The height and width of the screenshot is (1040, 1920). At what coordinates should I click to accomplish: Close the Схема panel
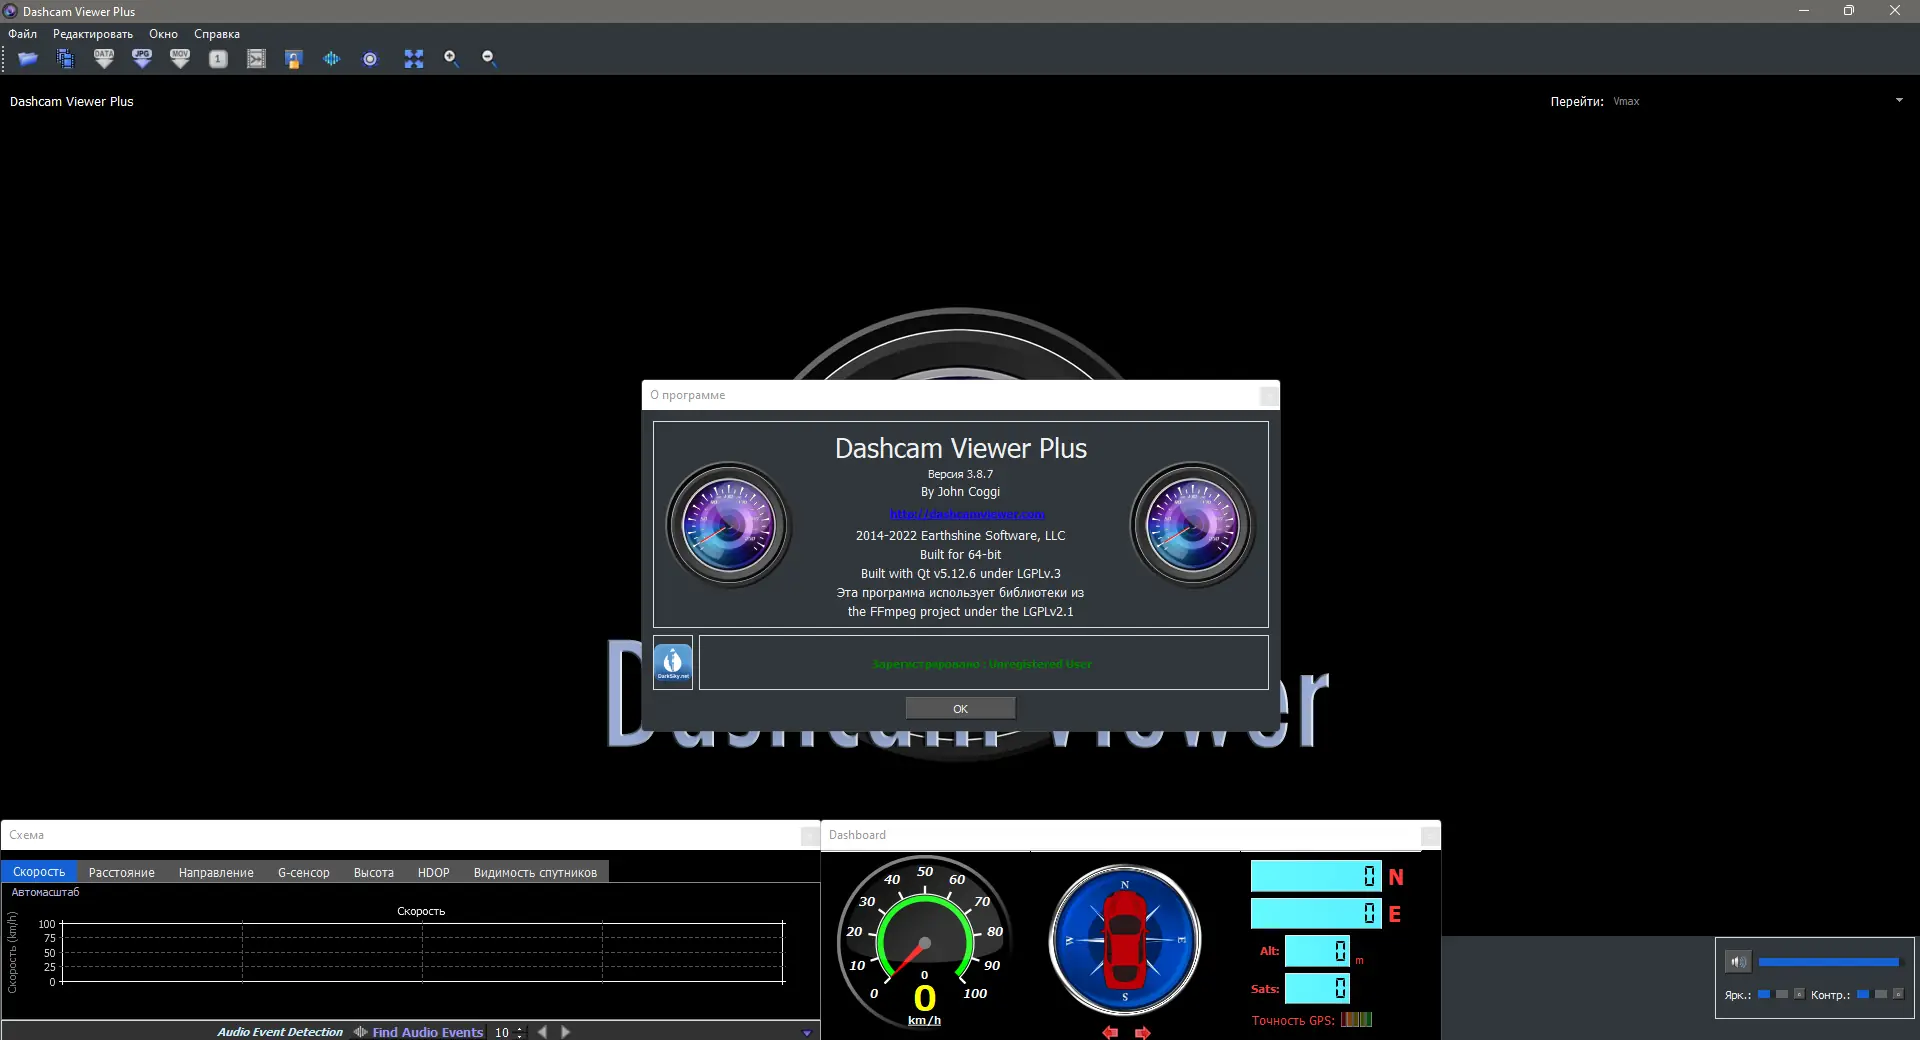click(x=810, y=836)
